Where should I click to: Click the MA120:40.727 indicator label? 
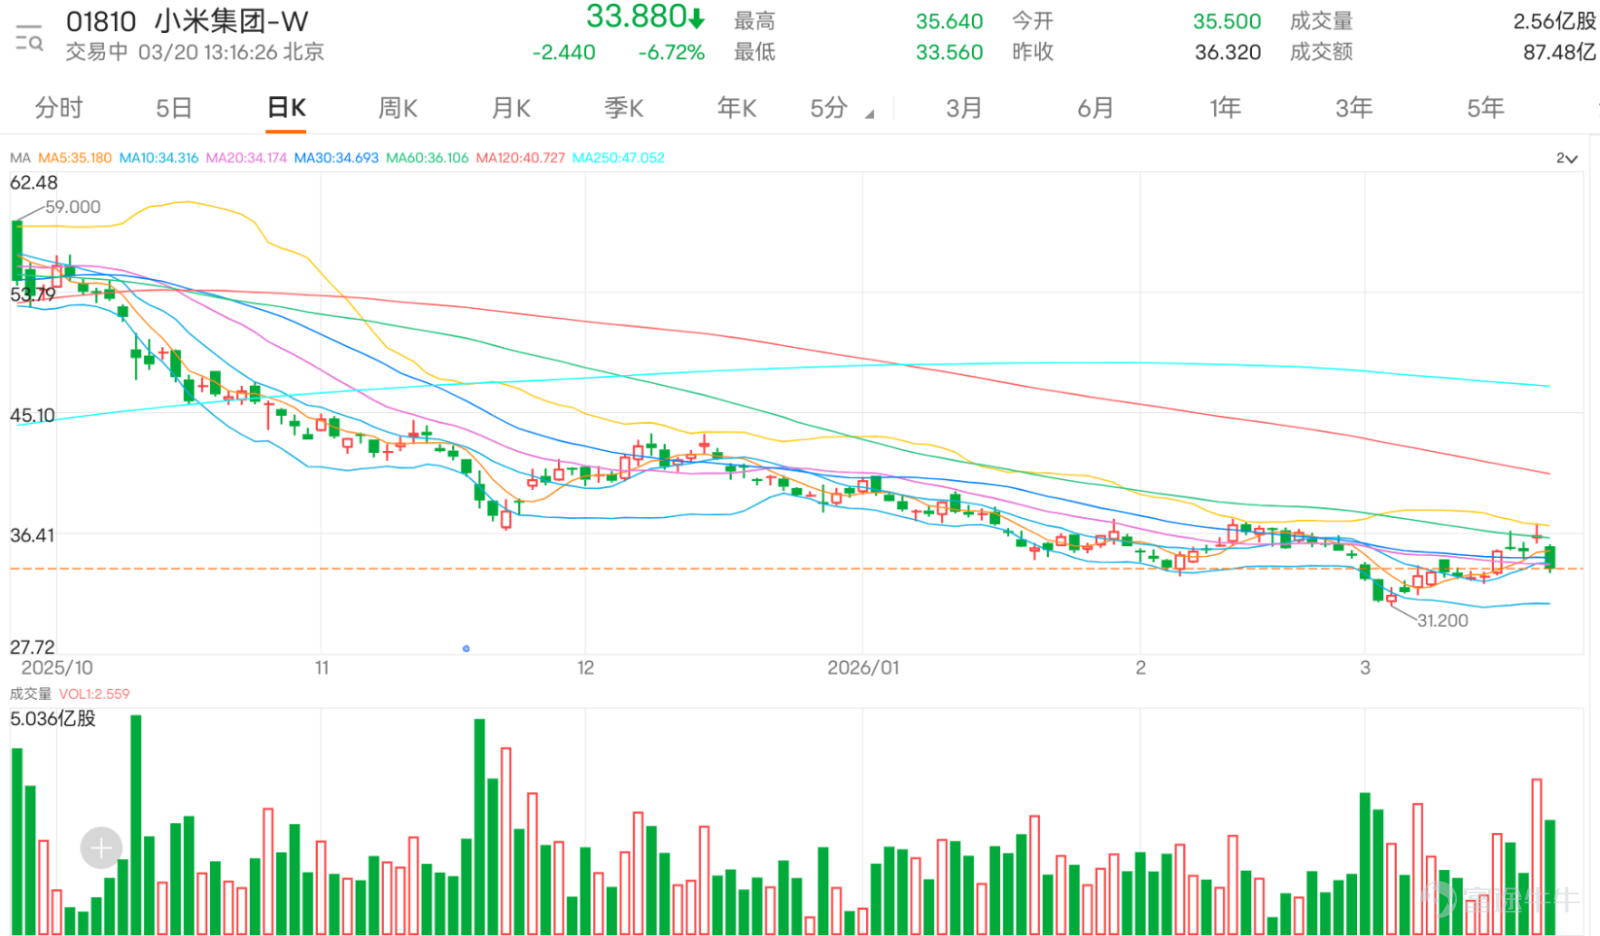[x=520, y=158]
